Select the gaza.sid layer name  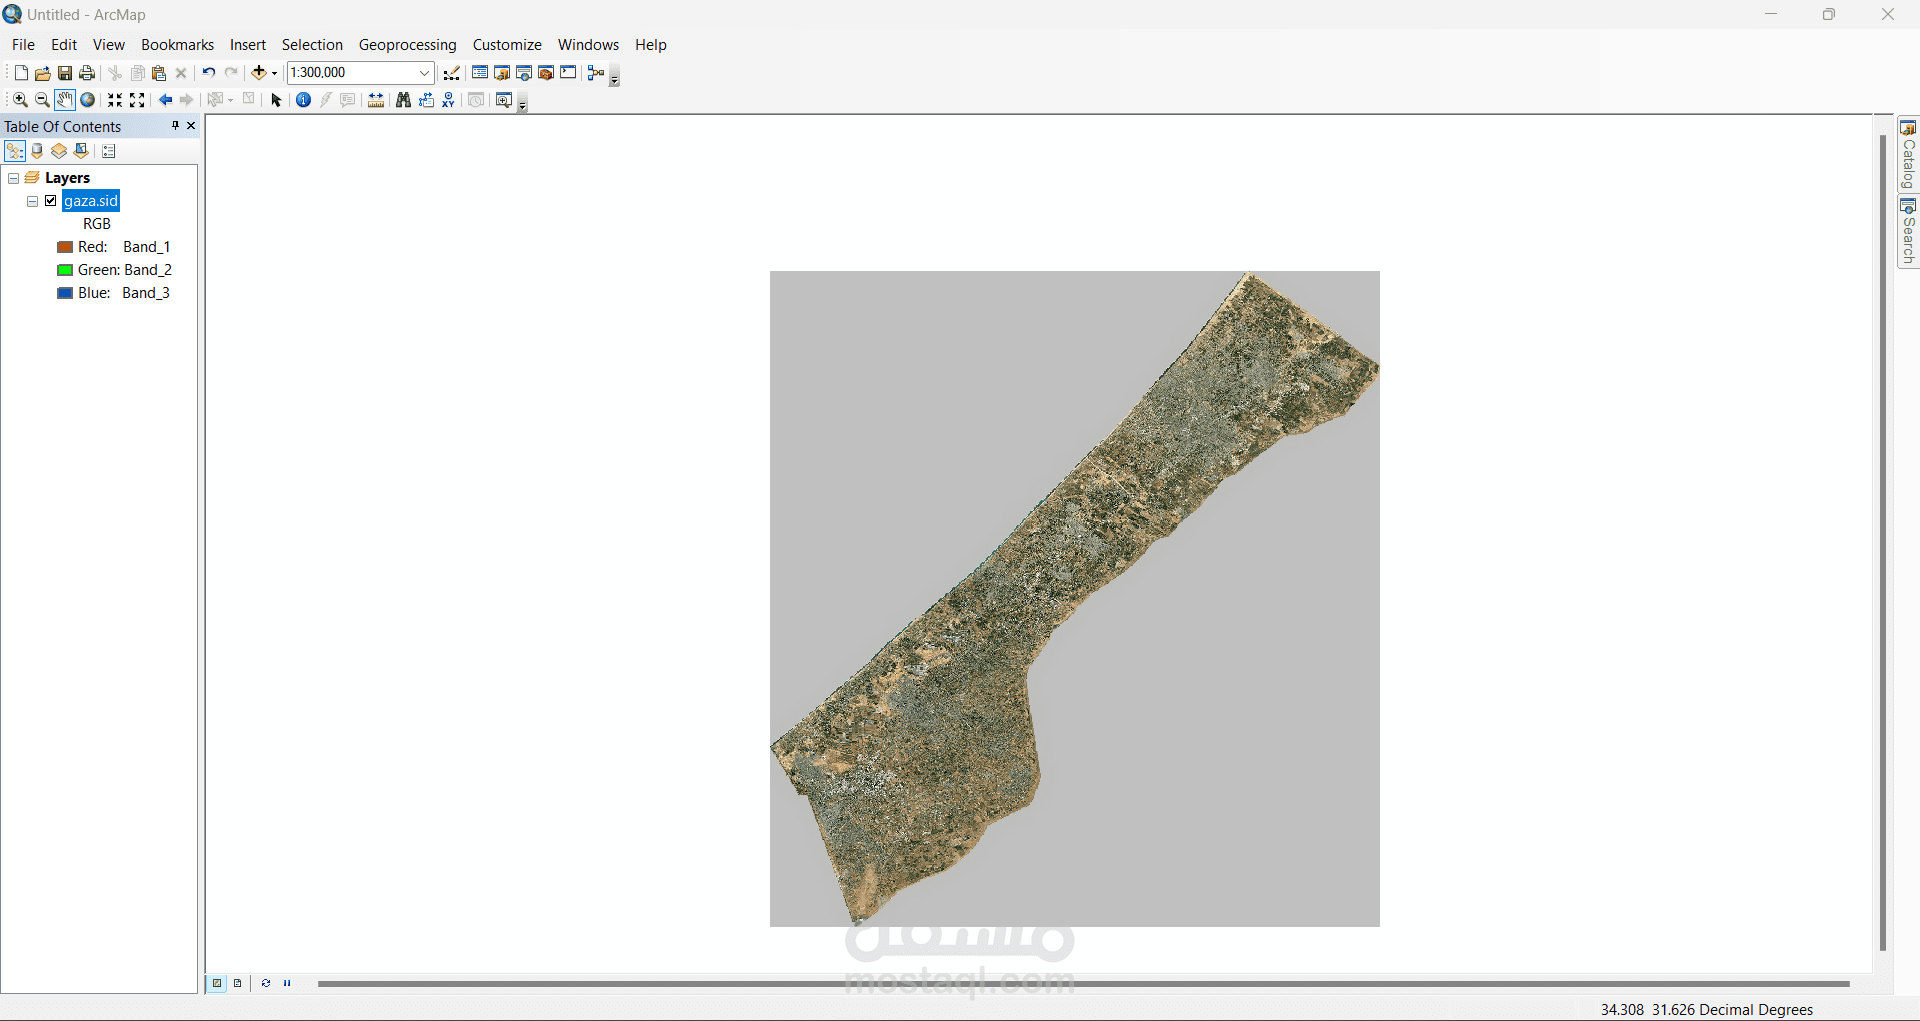pyautogui.click(x=91, y=201)
